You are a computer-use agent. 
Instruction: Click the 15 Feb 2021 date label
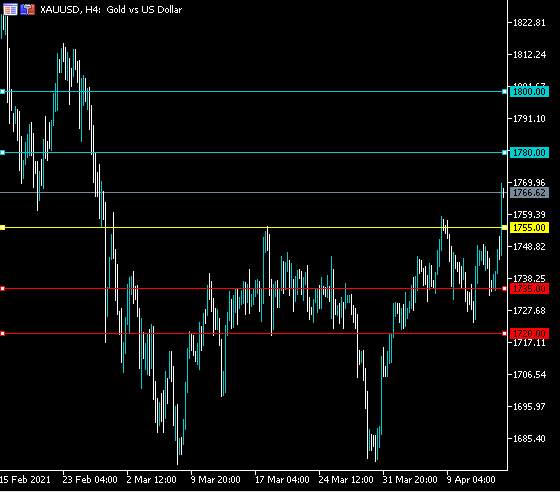point(25,480)
